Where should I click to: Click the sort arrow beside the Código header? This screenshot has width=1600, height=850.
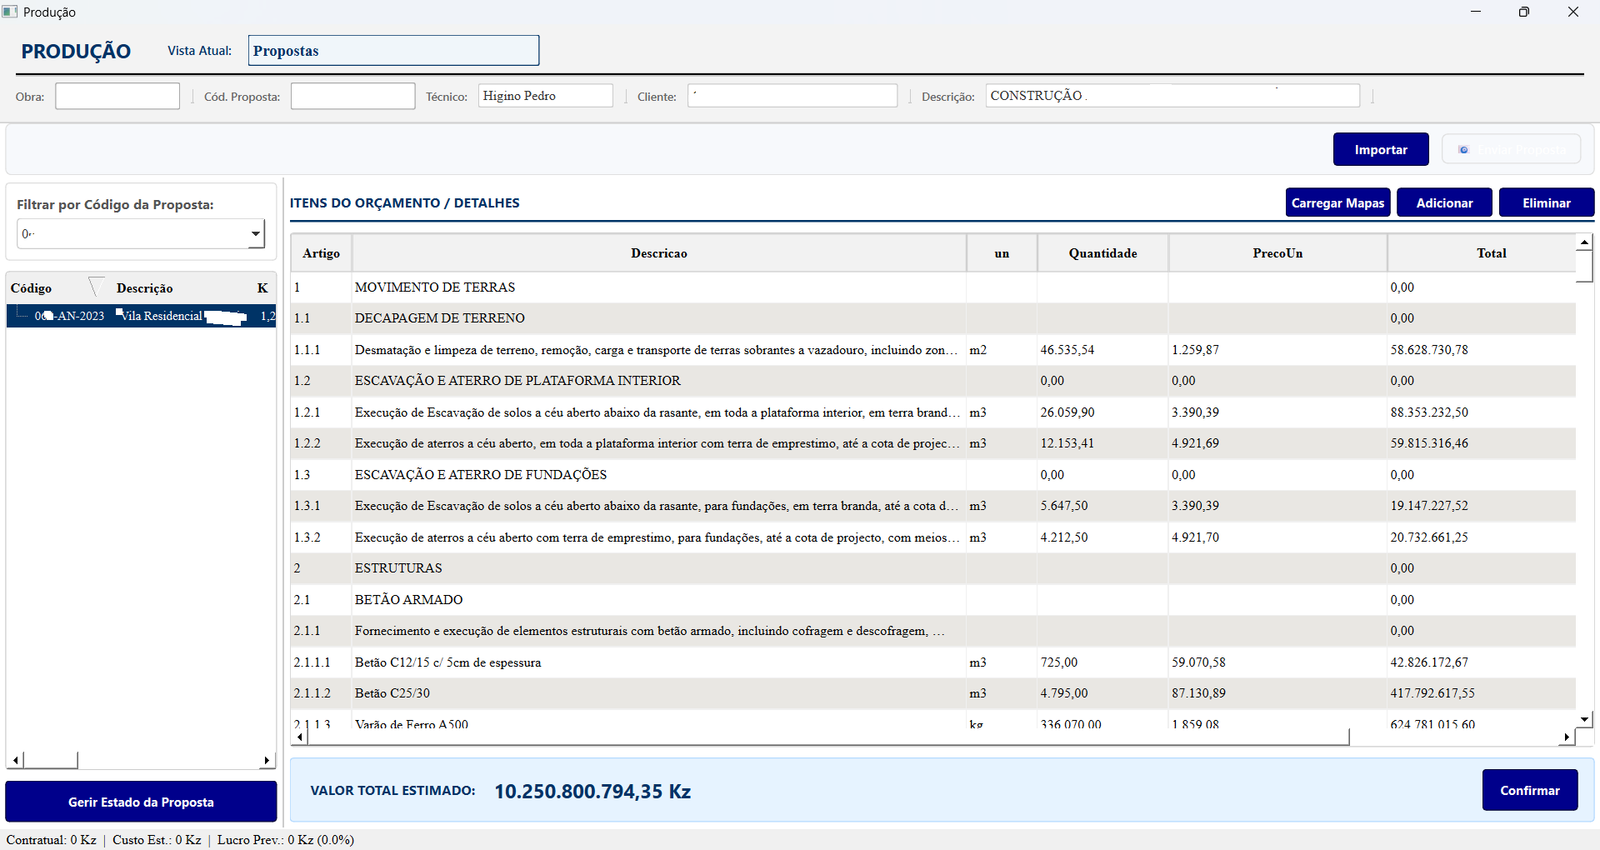95,287
